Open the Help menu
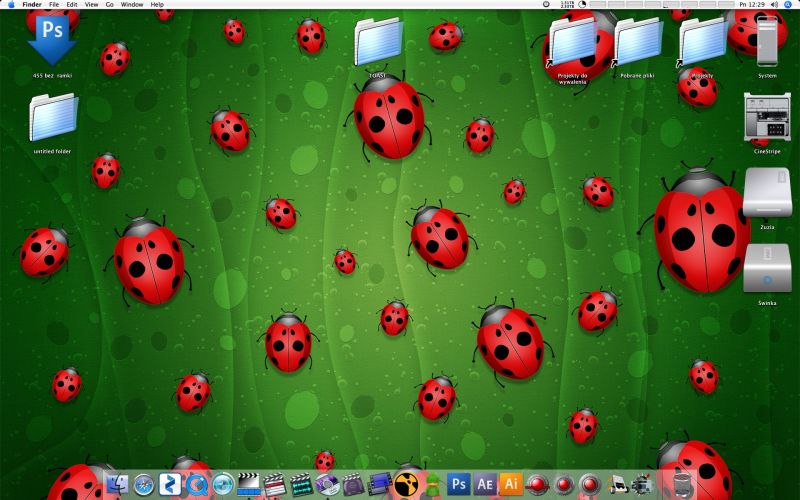The width and height of the screenshot is (800, 500). tap(157, 4)
